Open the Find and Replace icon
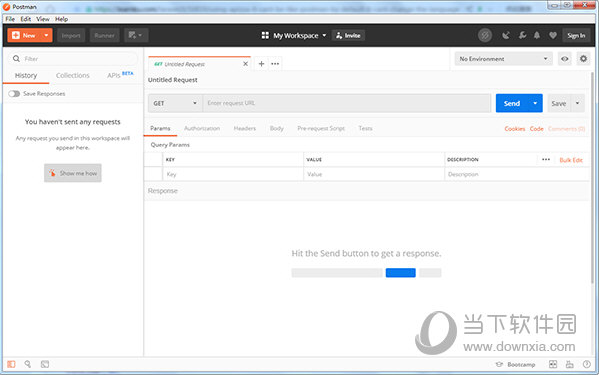 click(28, 364)
